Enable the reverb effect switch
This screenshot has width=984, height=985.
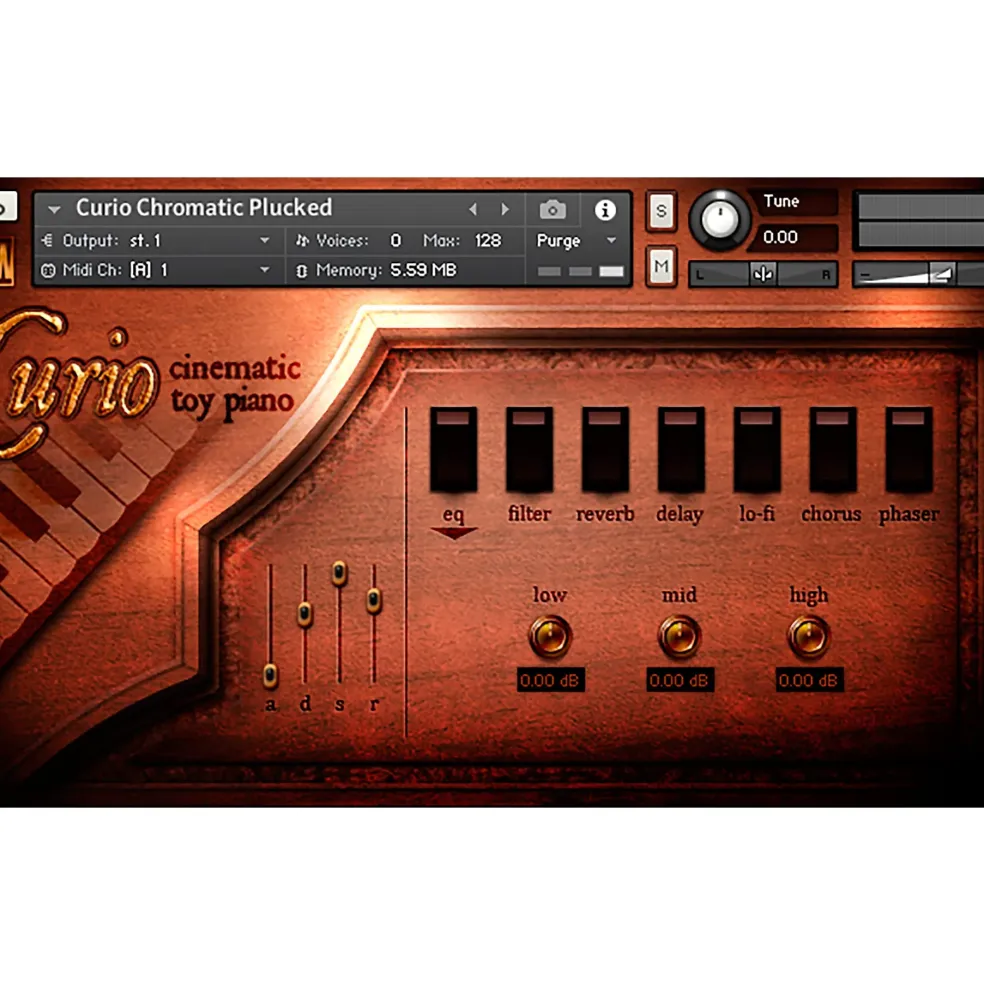coord(605,449)
